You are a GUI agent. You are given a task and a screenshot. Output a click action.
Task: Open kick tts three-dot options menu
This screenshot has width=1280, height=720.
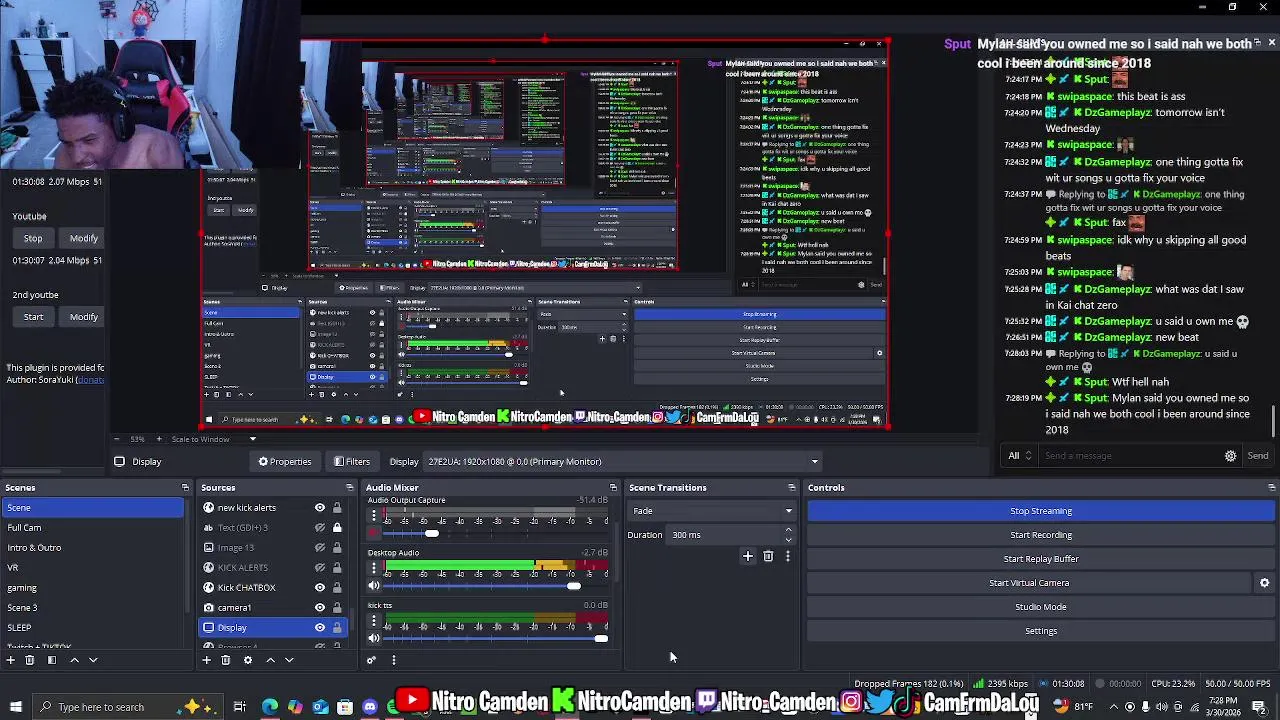(x=374, y=621)
